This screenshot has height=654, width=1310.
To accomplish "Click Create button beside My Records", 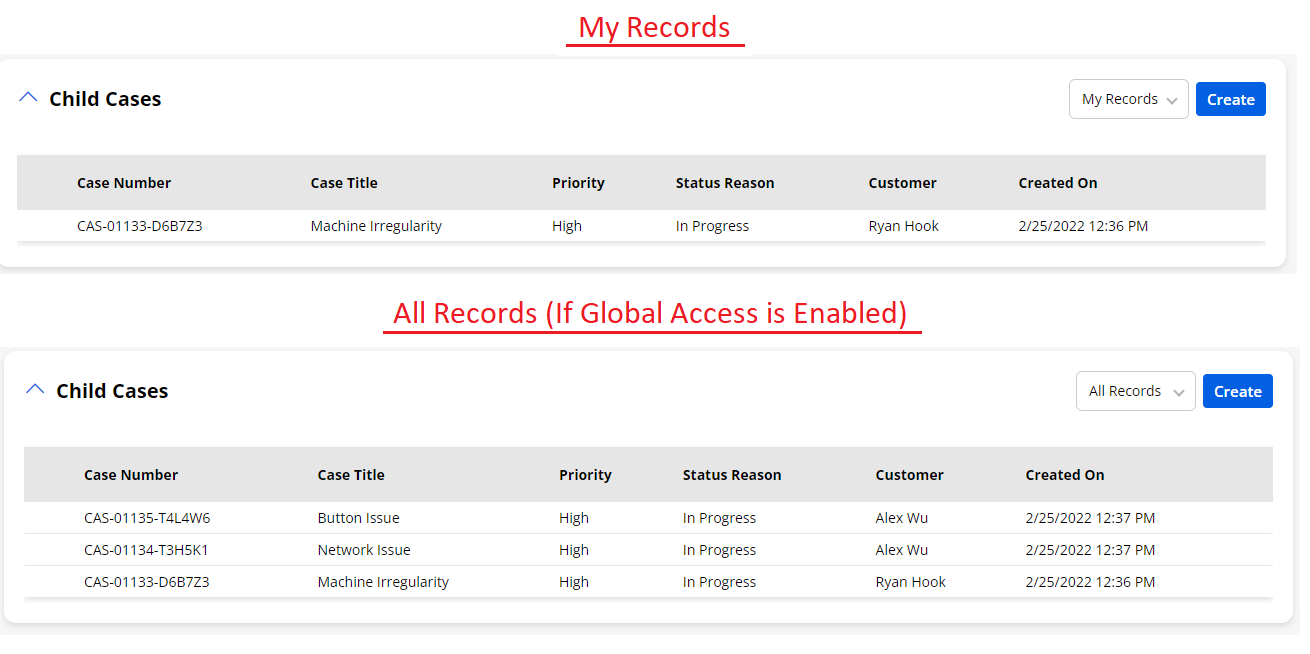I will pyautogui.click(x=1230, y=99).
